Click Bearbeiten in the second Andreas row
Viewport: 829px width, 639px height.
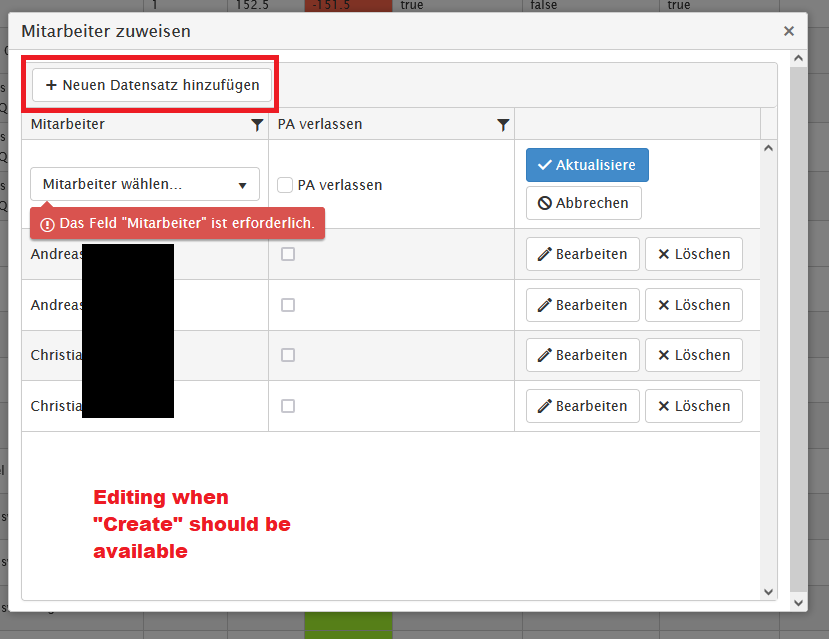[x=582, y=305]
